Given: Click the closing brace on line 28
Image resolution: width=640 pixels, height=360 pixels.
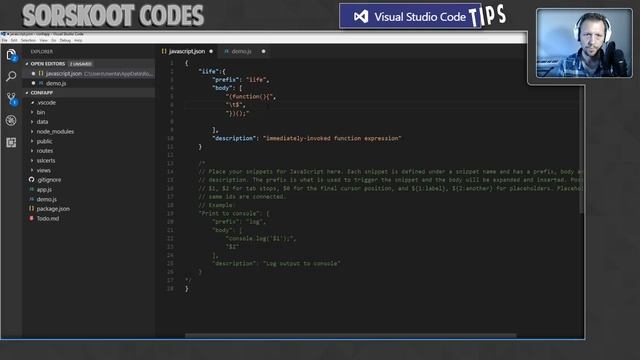Looking at the screenshot, I should [187, 289].
